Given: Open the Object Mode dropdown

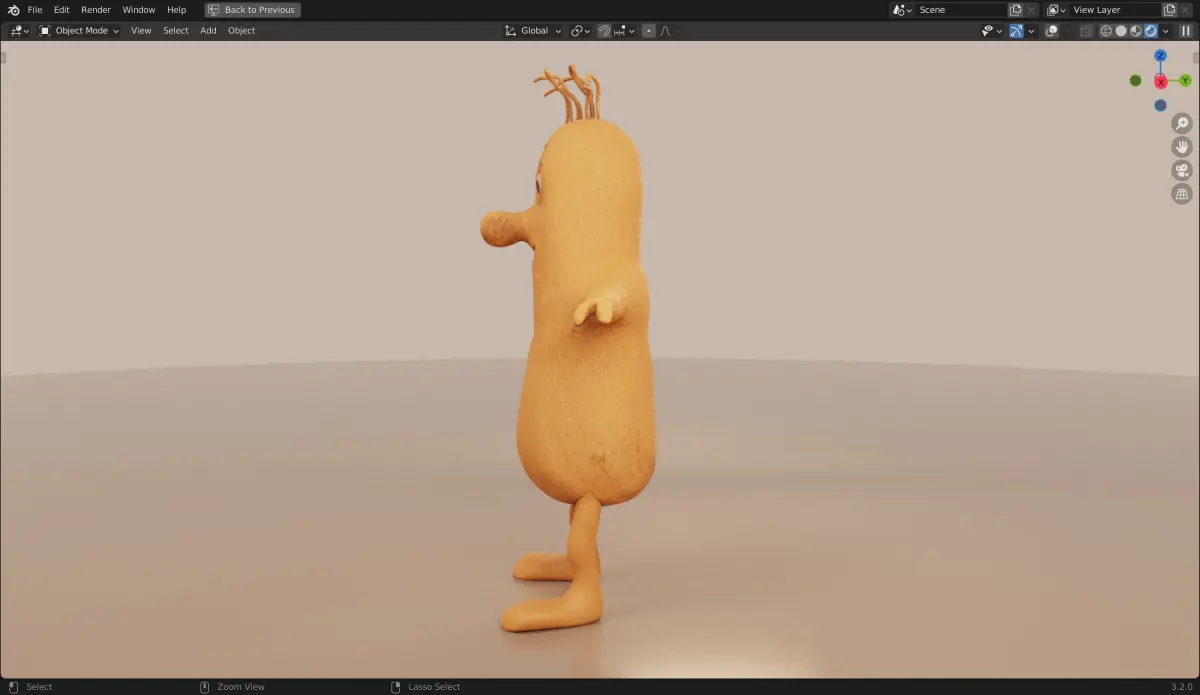Looking at the screenshot, I should click(x=79, y=31).
